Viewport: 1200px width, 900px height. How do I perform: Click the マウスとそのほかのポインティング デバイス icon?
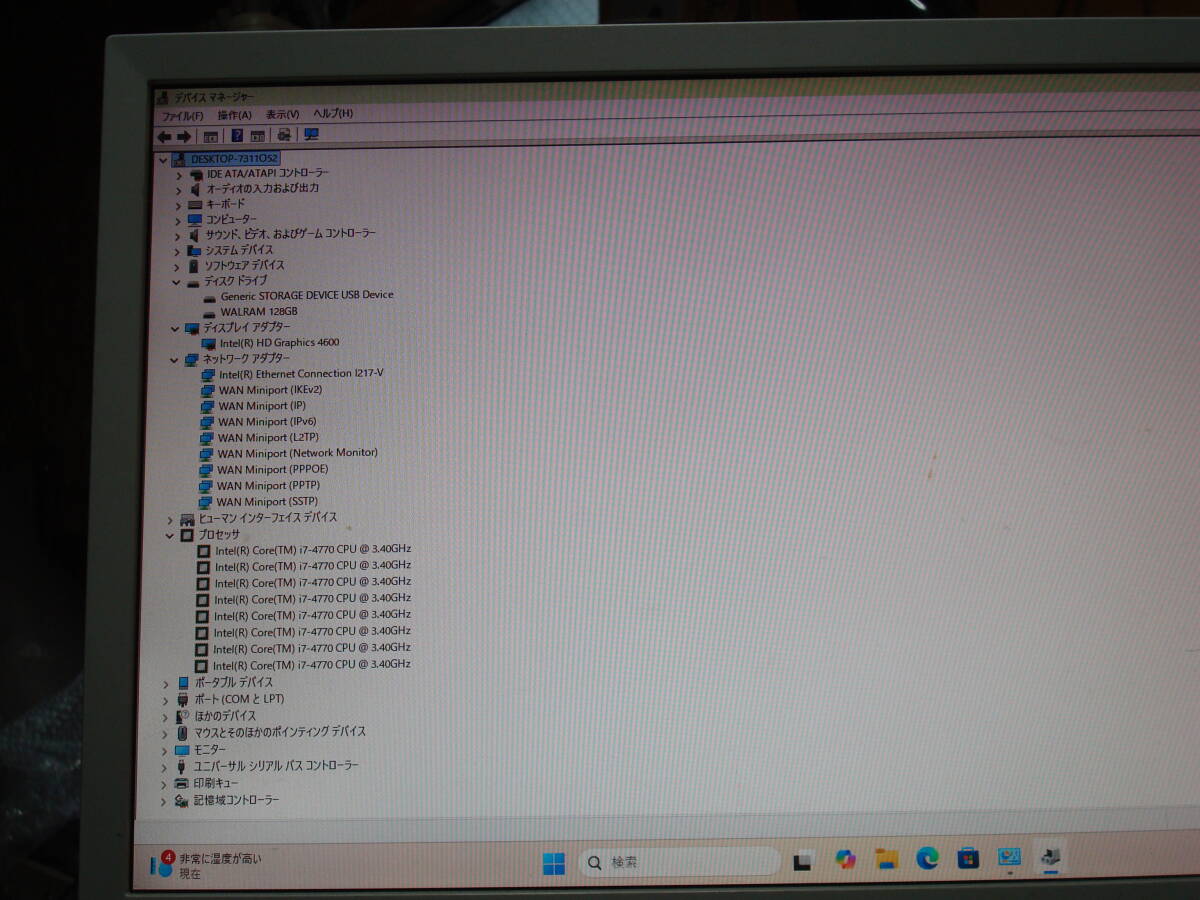coord(182,732)
